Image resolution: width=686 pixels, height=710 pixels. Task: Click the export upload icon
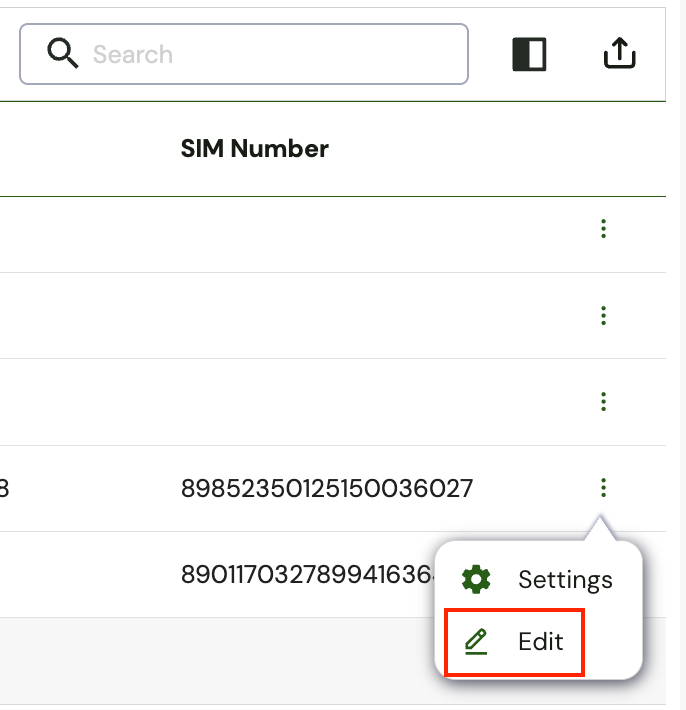pos(619,53)
